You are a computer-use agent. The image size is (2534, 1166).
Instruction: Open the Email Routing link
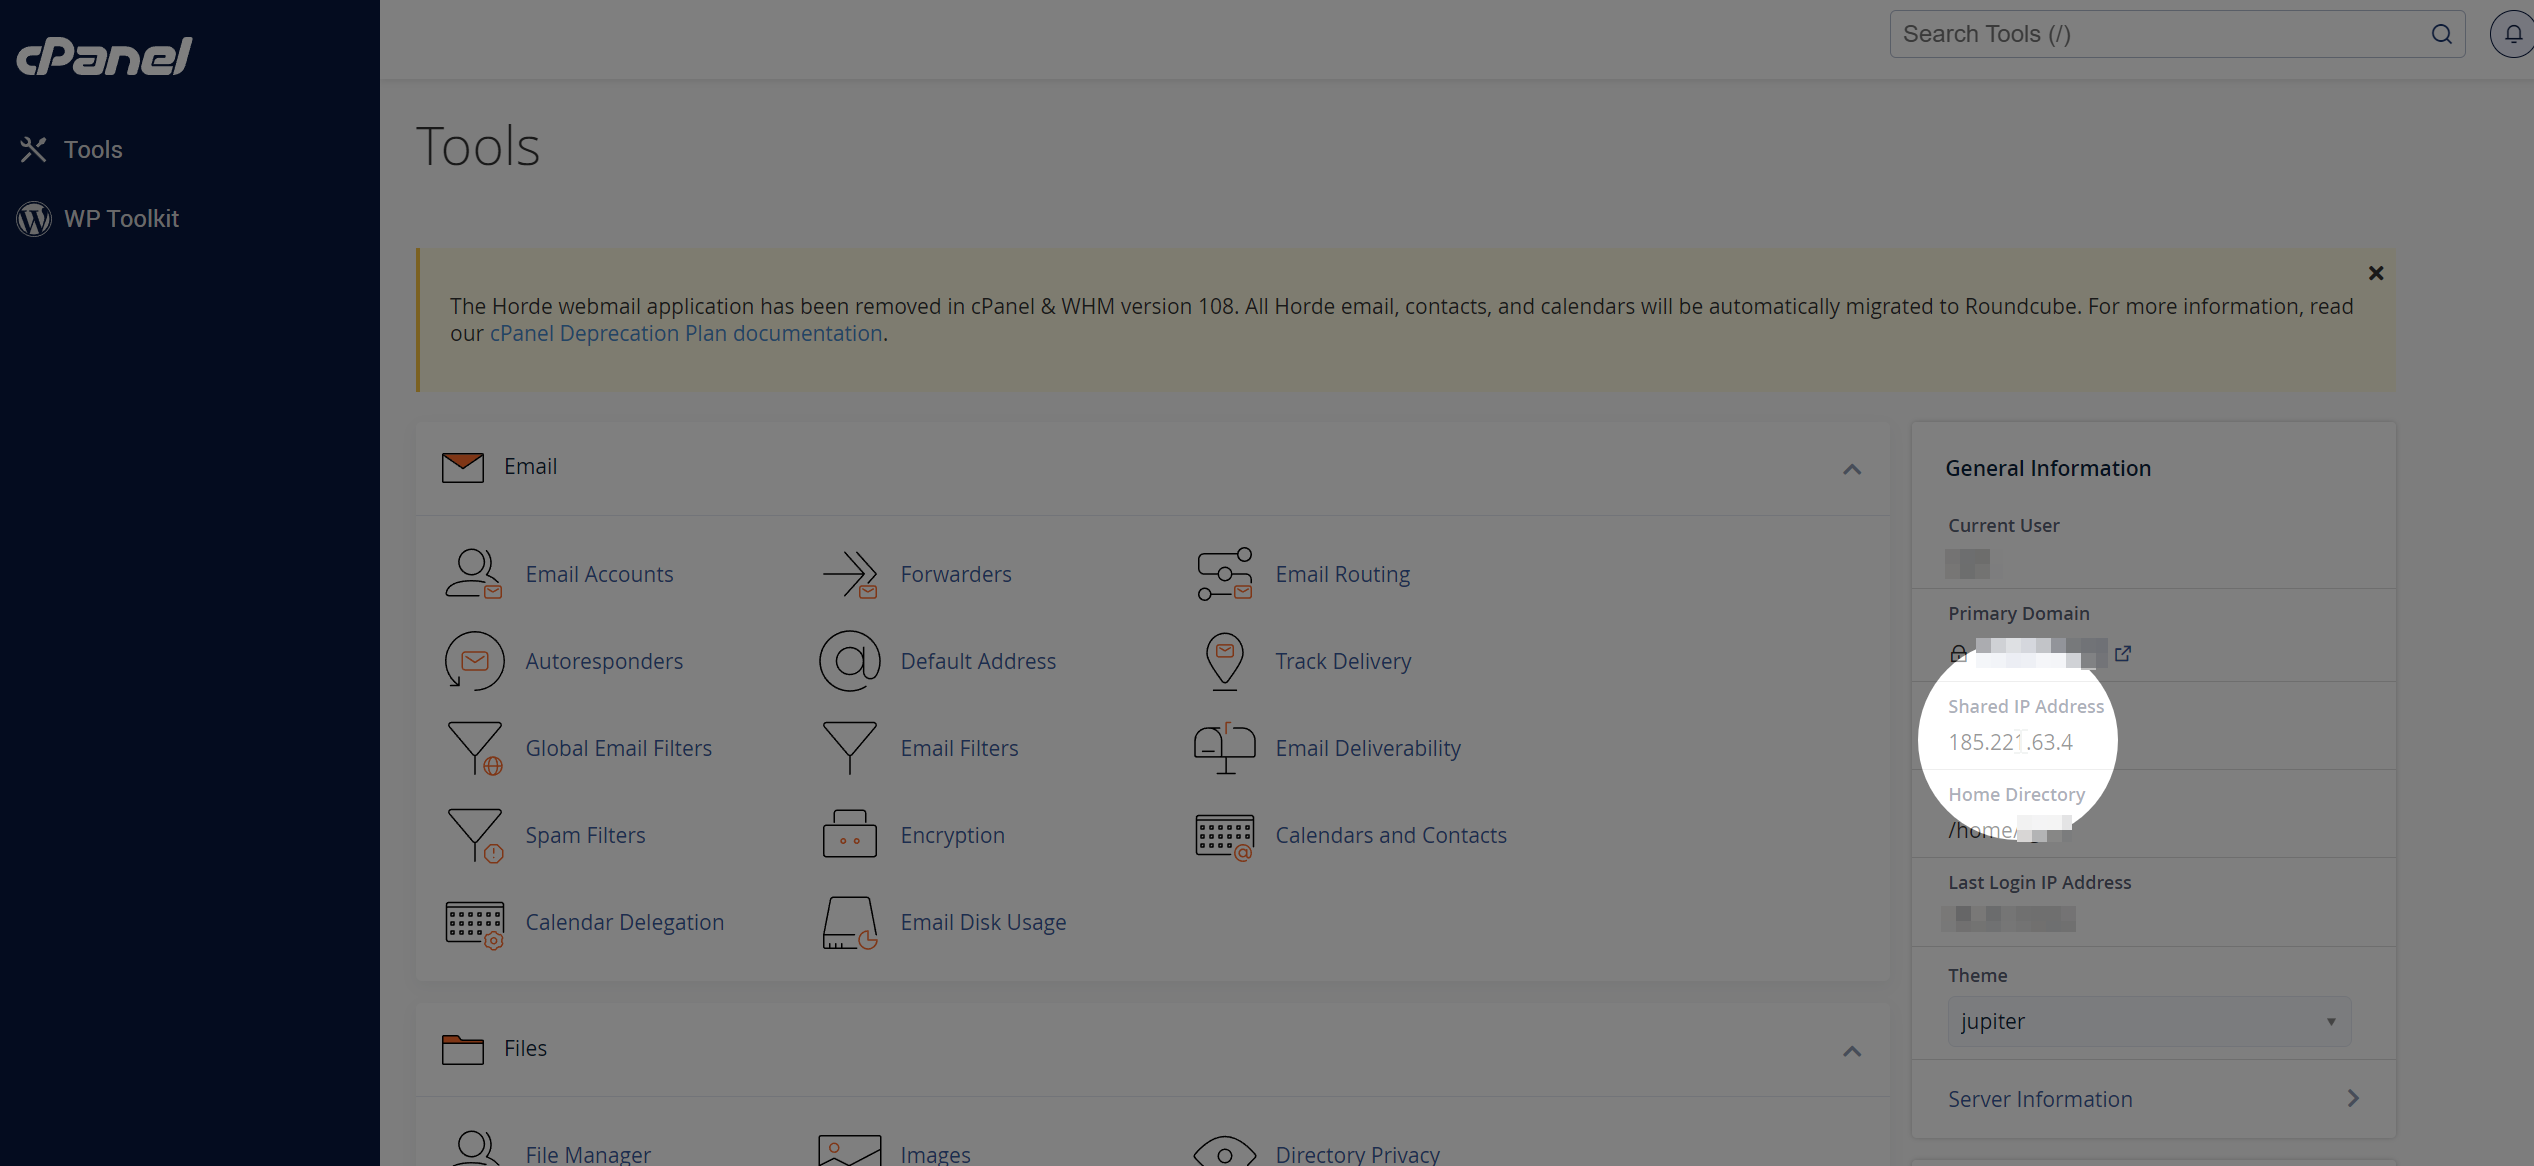coord(1342,574)
